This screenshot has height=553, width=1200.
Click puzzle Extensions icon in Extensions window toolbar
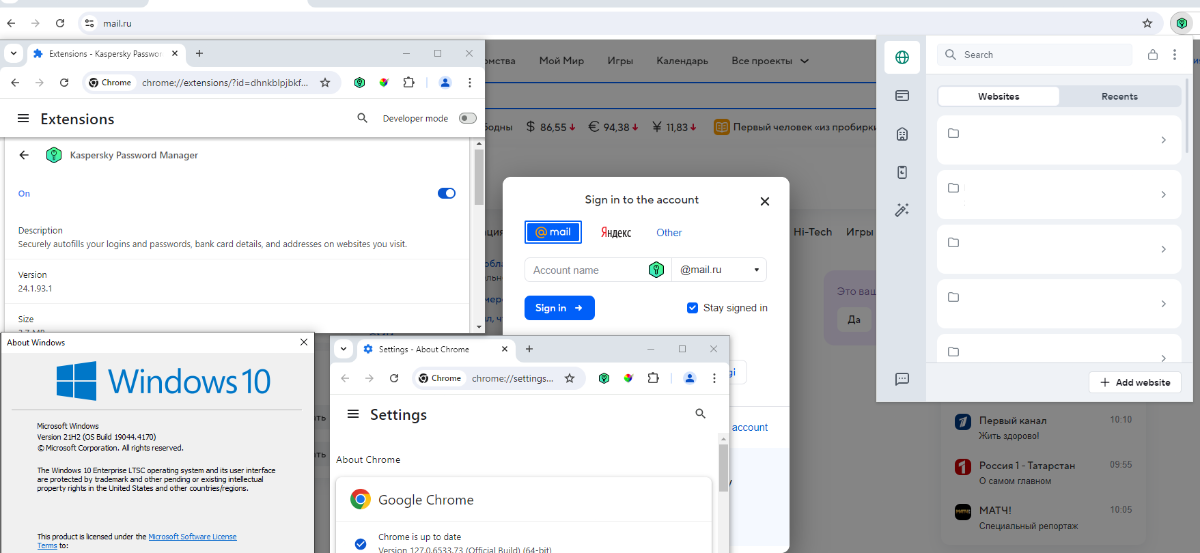pos(408,82)
